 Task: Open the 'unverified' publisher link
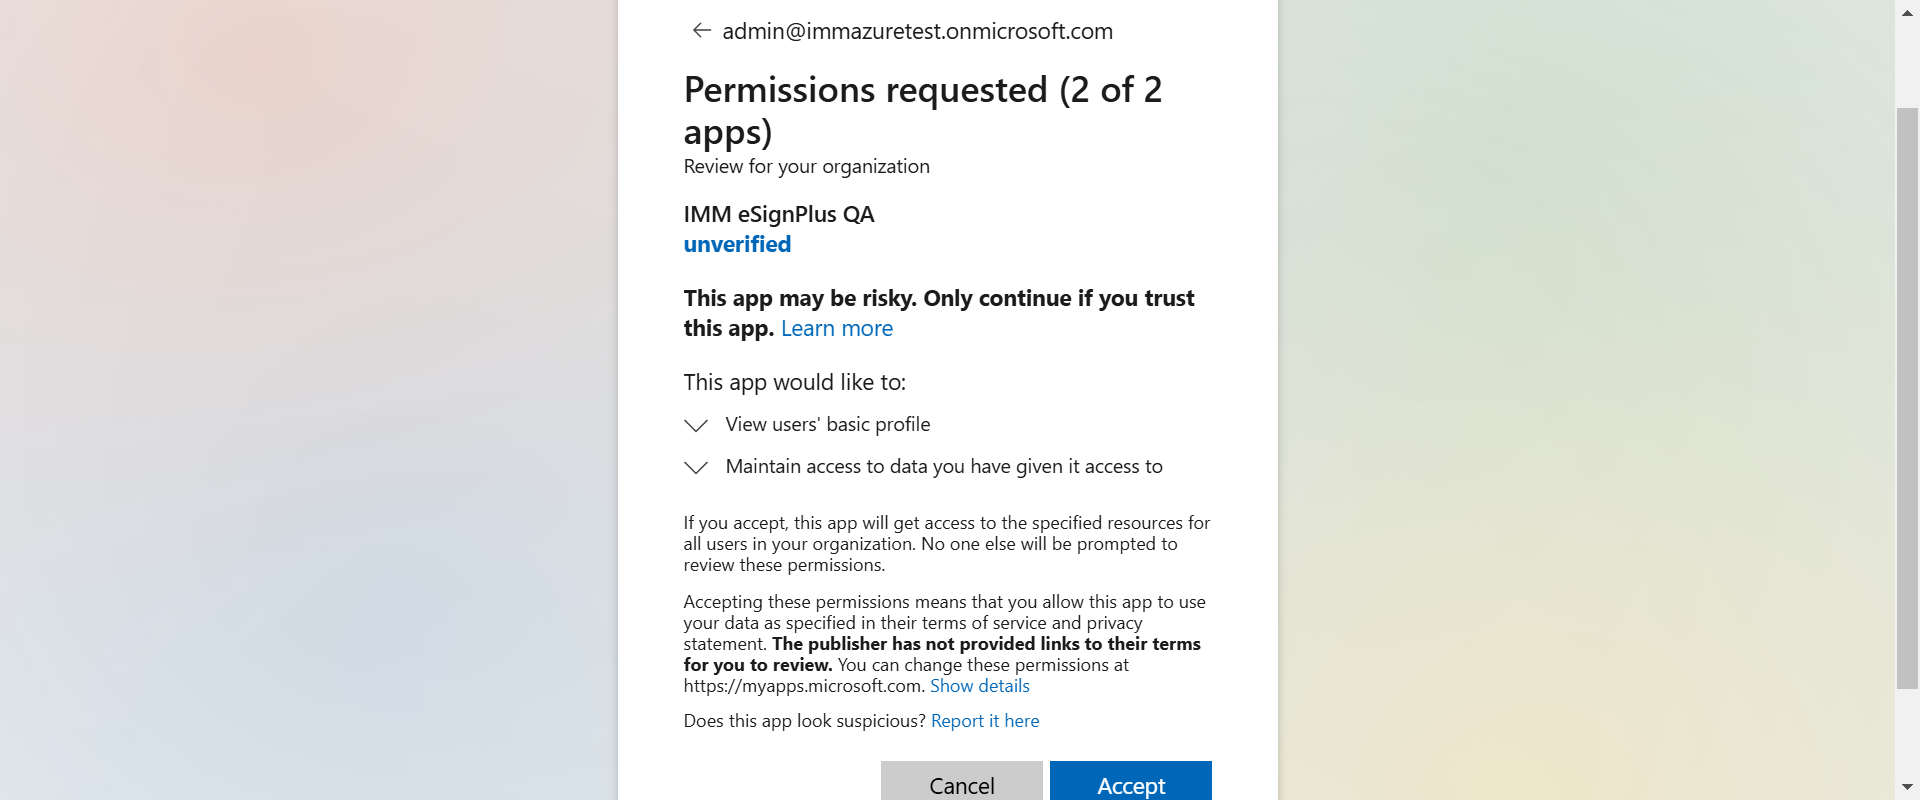(737, 245)
